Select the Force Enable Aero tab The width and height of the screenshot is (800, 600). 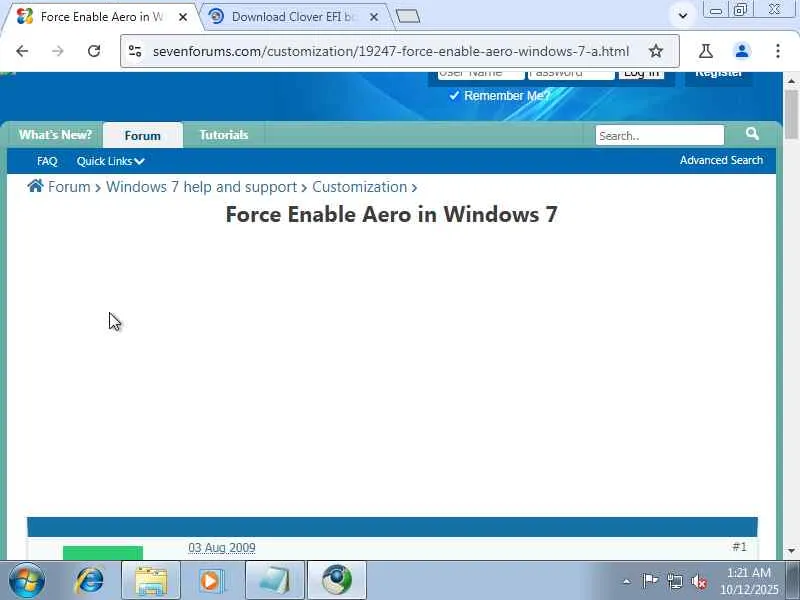coord(101,17)
